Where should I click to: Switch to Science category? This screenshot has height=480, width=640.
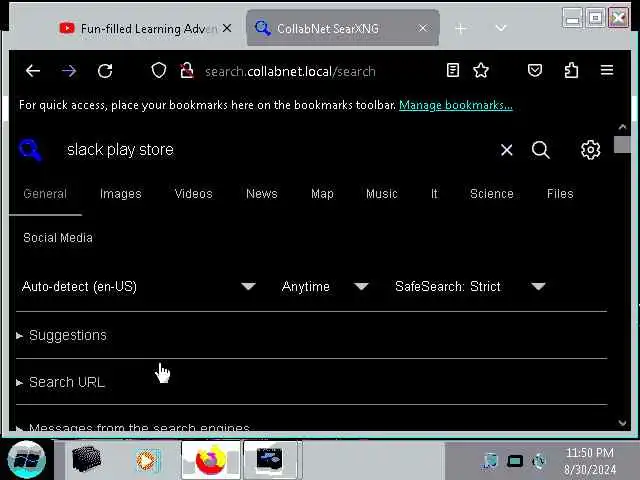click(491, 194)
